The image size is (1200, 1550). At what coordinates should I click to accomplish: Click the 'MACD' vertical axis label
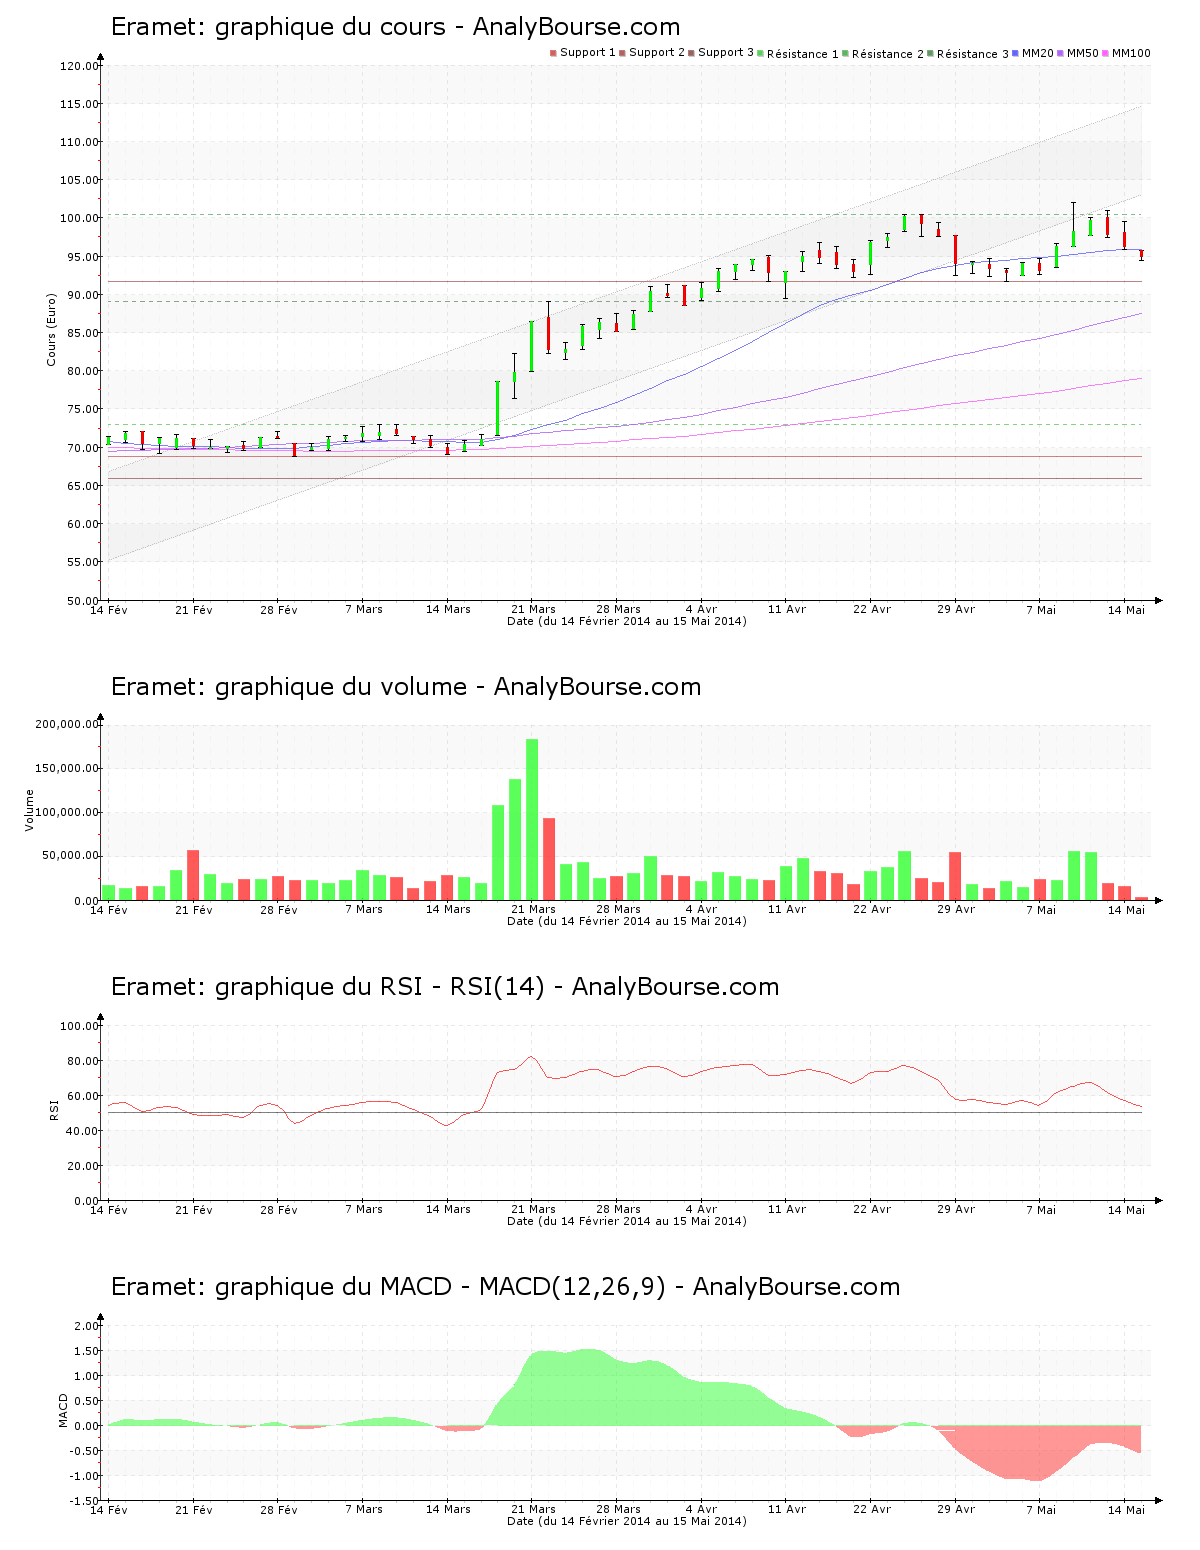63,1410
